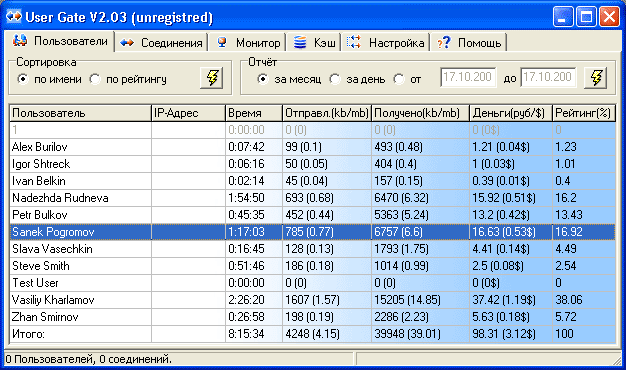Image resolution: width=626 pixels, height=370 pixels.
Task: Click rating value 38.06
Action: coord(569,300)
